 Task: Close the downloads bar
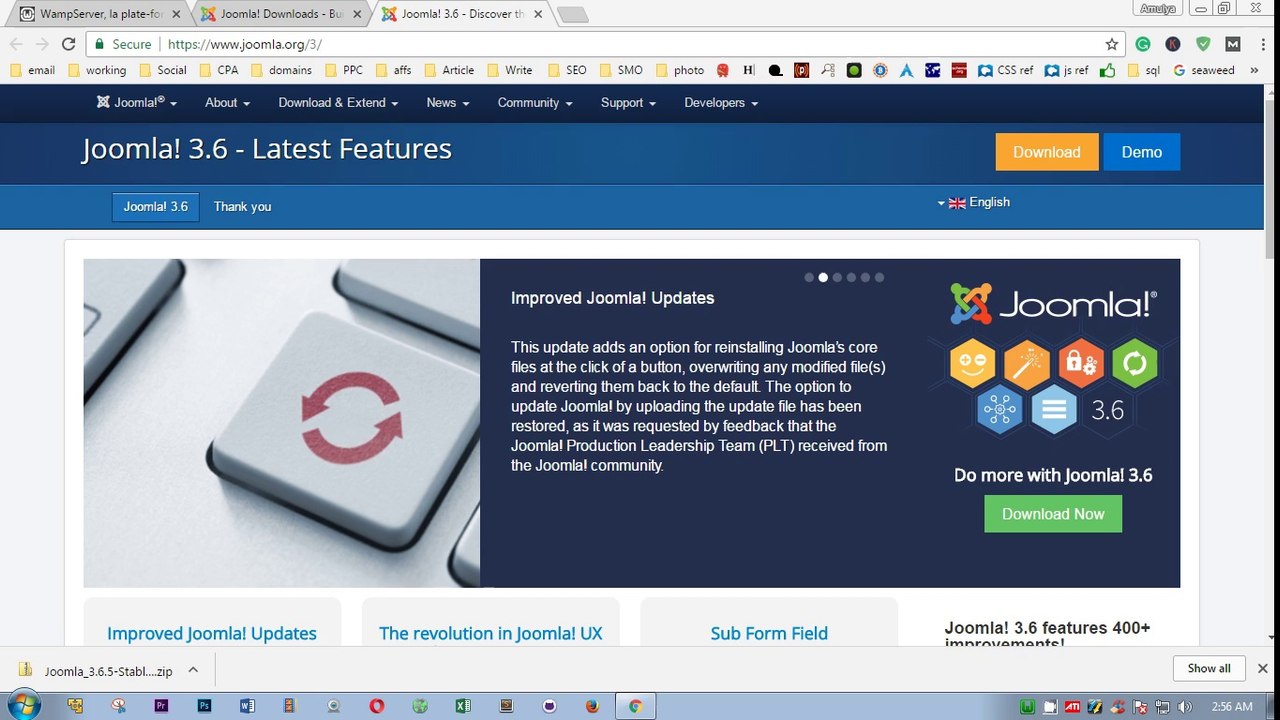tap(1262, 668)
